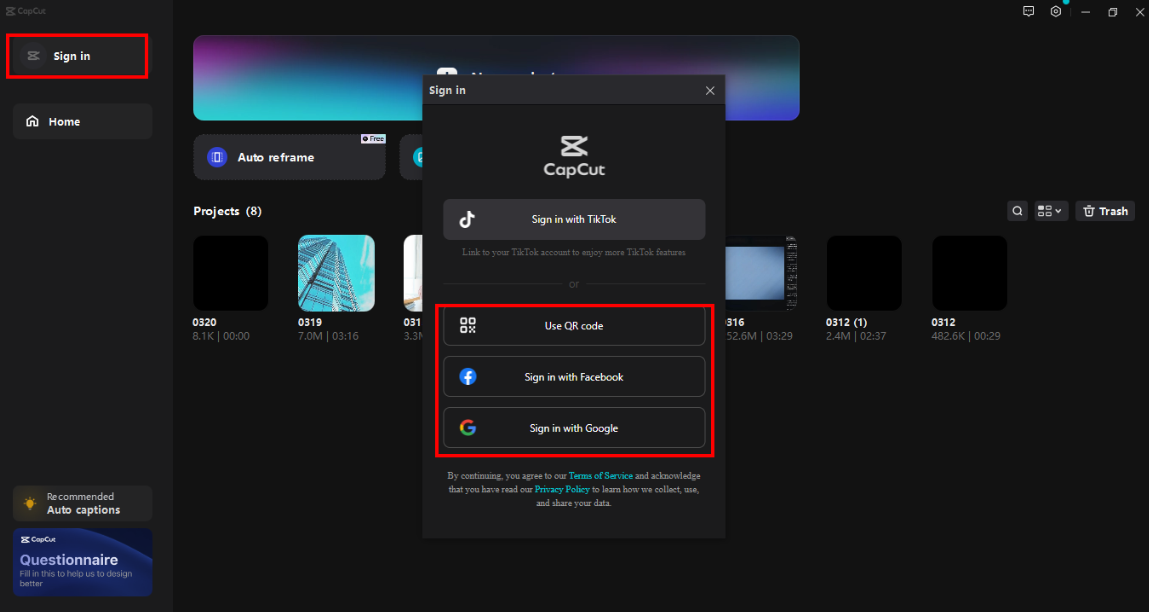Screen dimensions: 1149x612
Task: Expand the project view layout dropdown
Action: pyautogui.click(x=1051, y=211)
